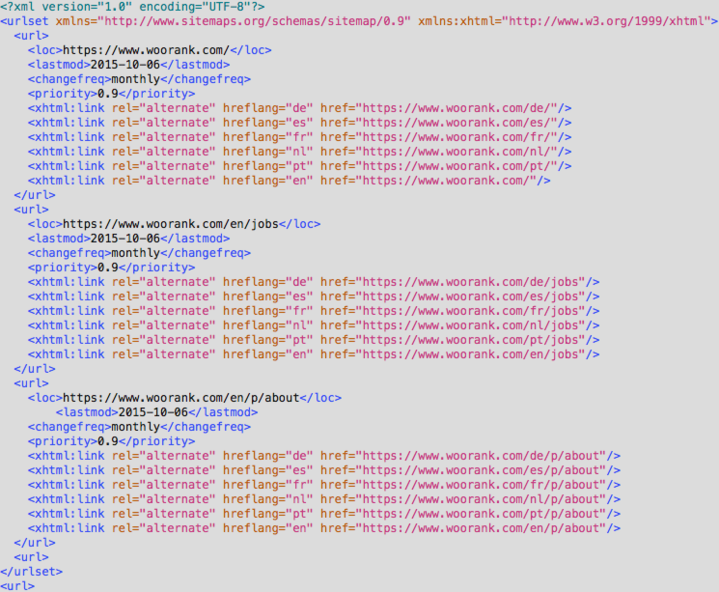
Task: Click the indented lastmod date in about entry
Action: coord(153,412)
